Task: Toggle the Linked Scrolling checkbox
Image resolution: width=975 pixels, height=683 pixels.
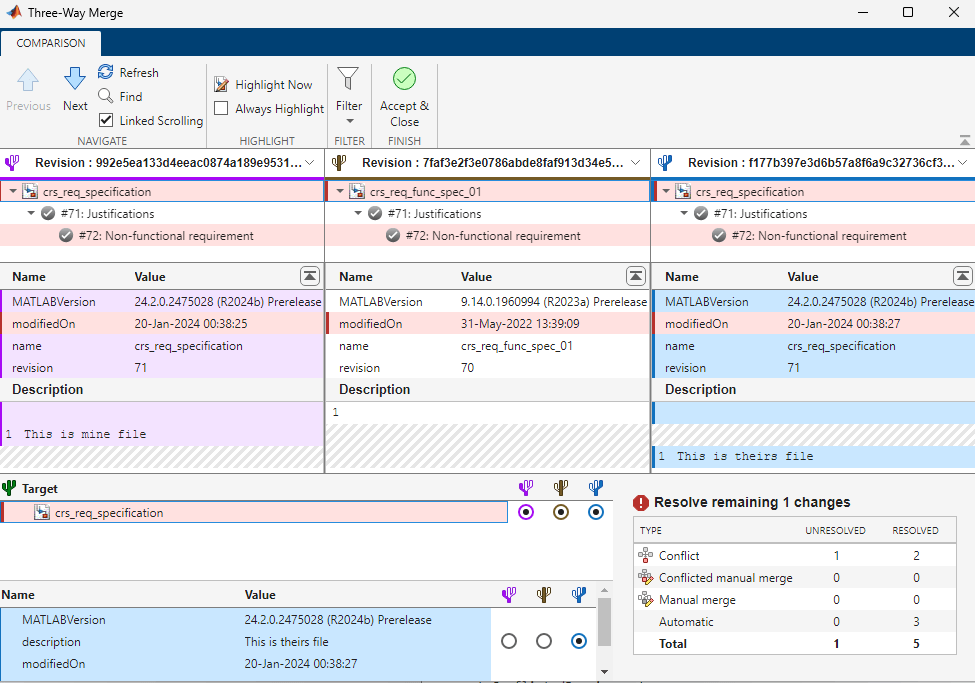Action: [x=106, y=120]
